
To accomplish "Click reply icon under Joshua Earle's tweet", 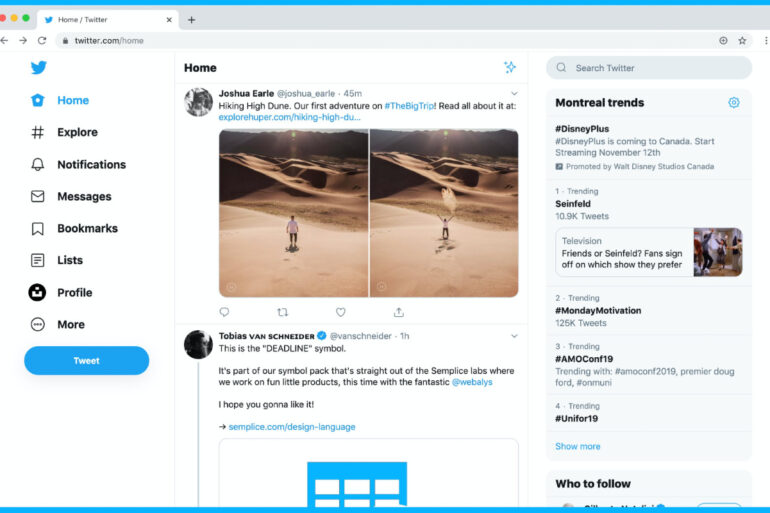I will click(x=224, y=312).
